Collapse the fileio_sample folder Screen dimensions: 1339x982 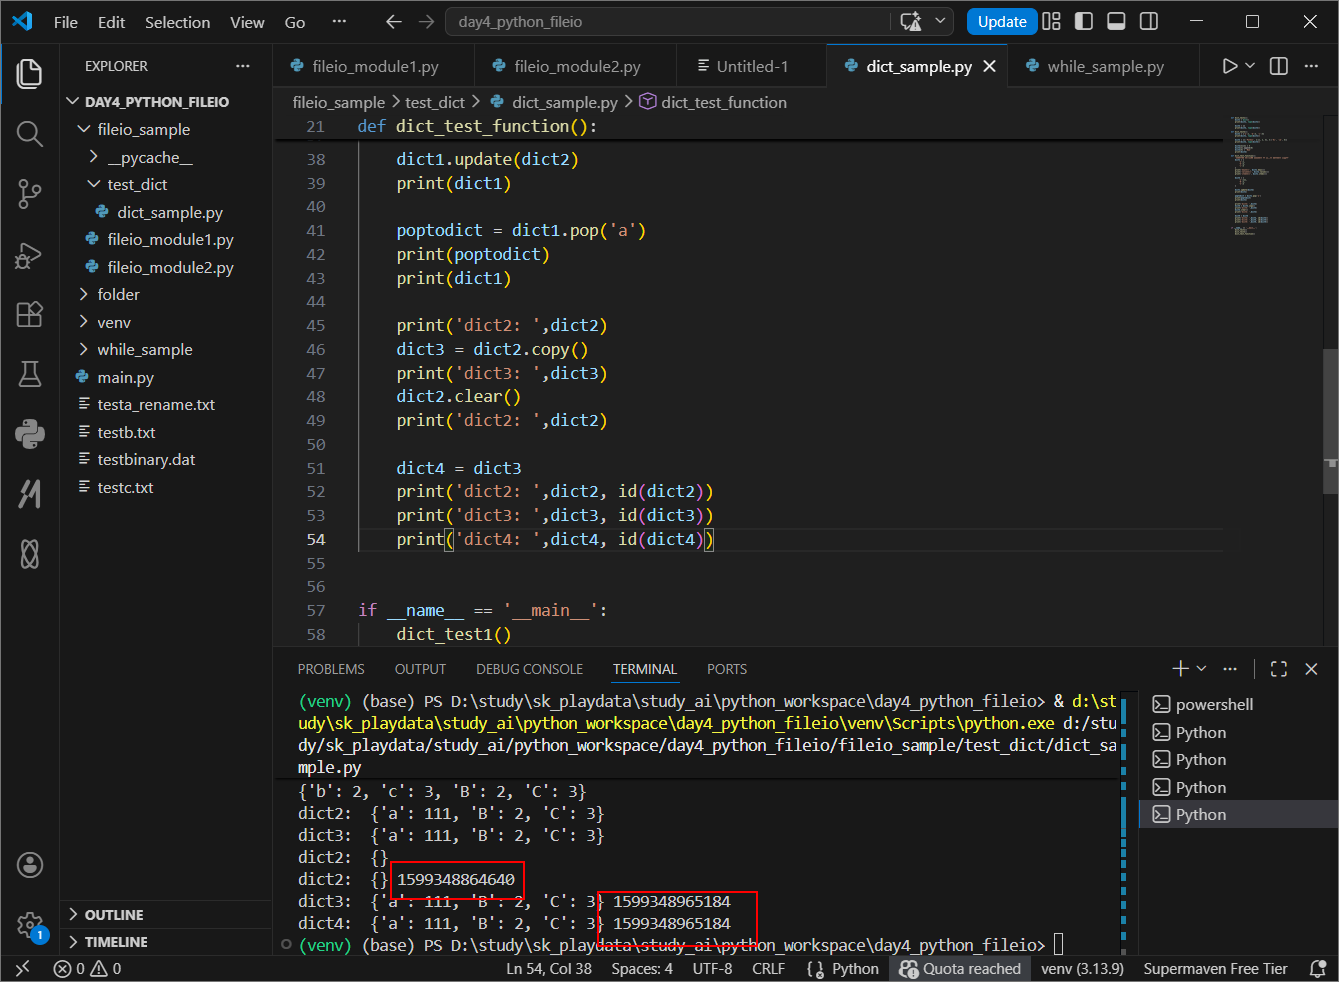[x=84, y=129]
